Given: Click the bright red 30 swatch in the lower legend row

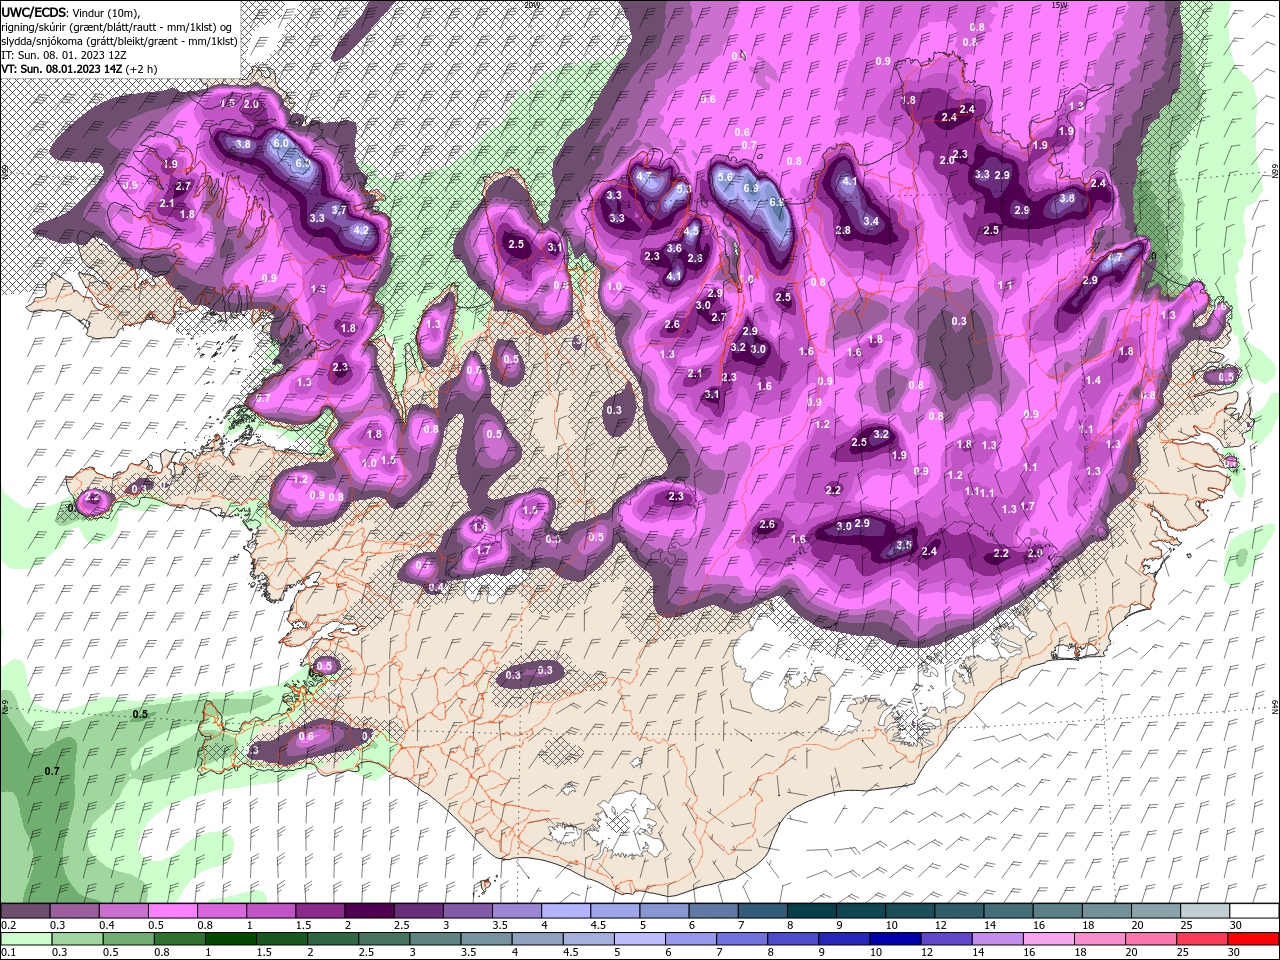Looking at the screenshot, I should pos(1253,939).
